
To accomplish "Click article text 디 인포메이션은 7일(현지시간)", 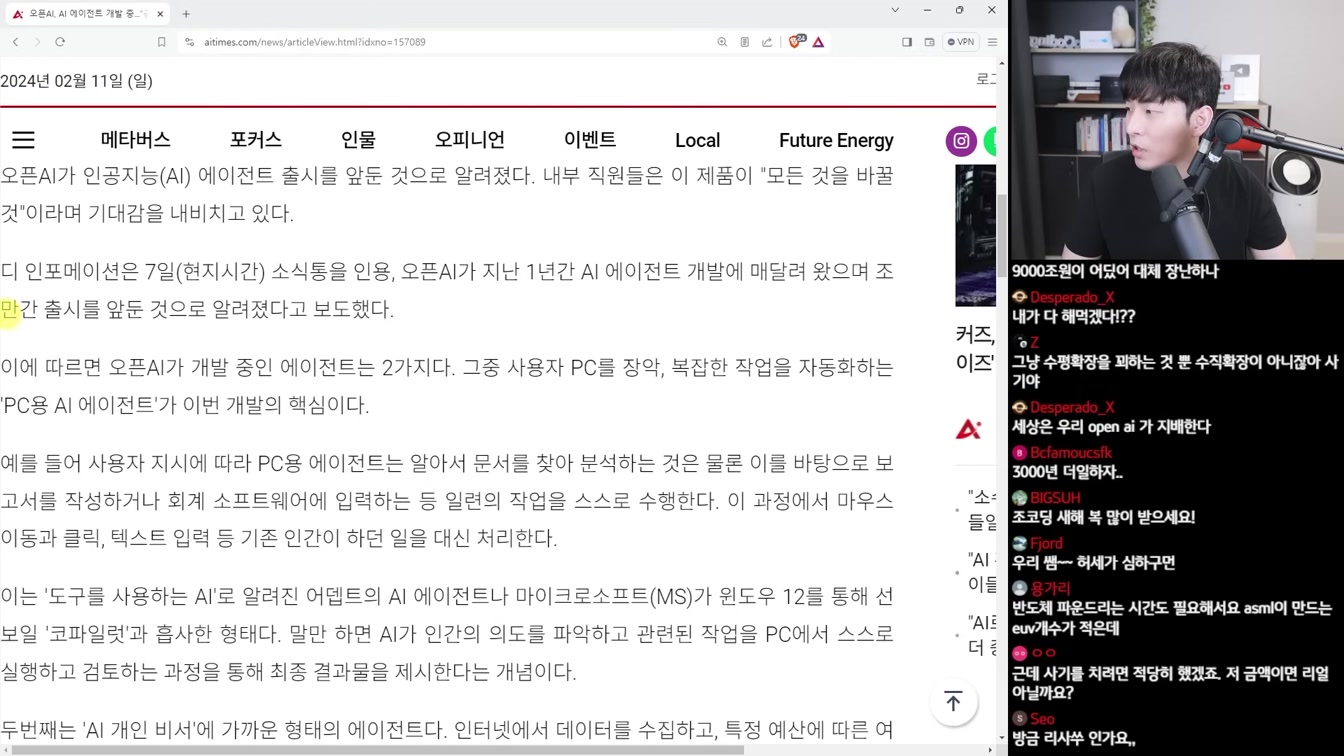I will pos(131,272).
